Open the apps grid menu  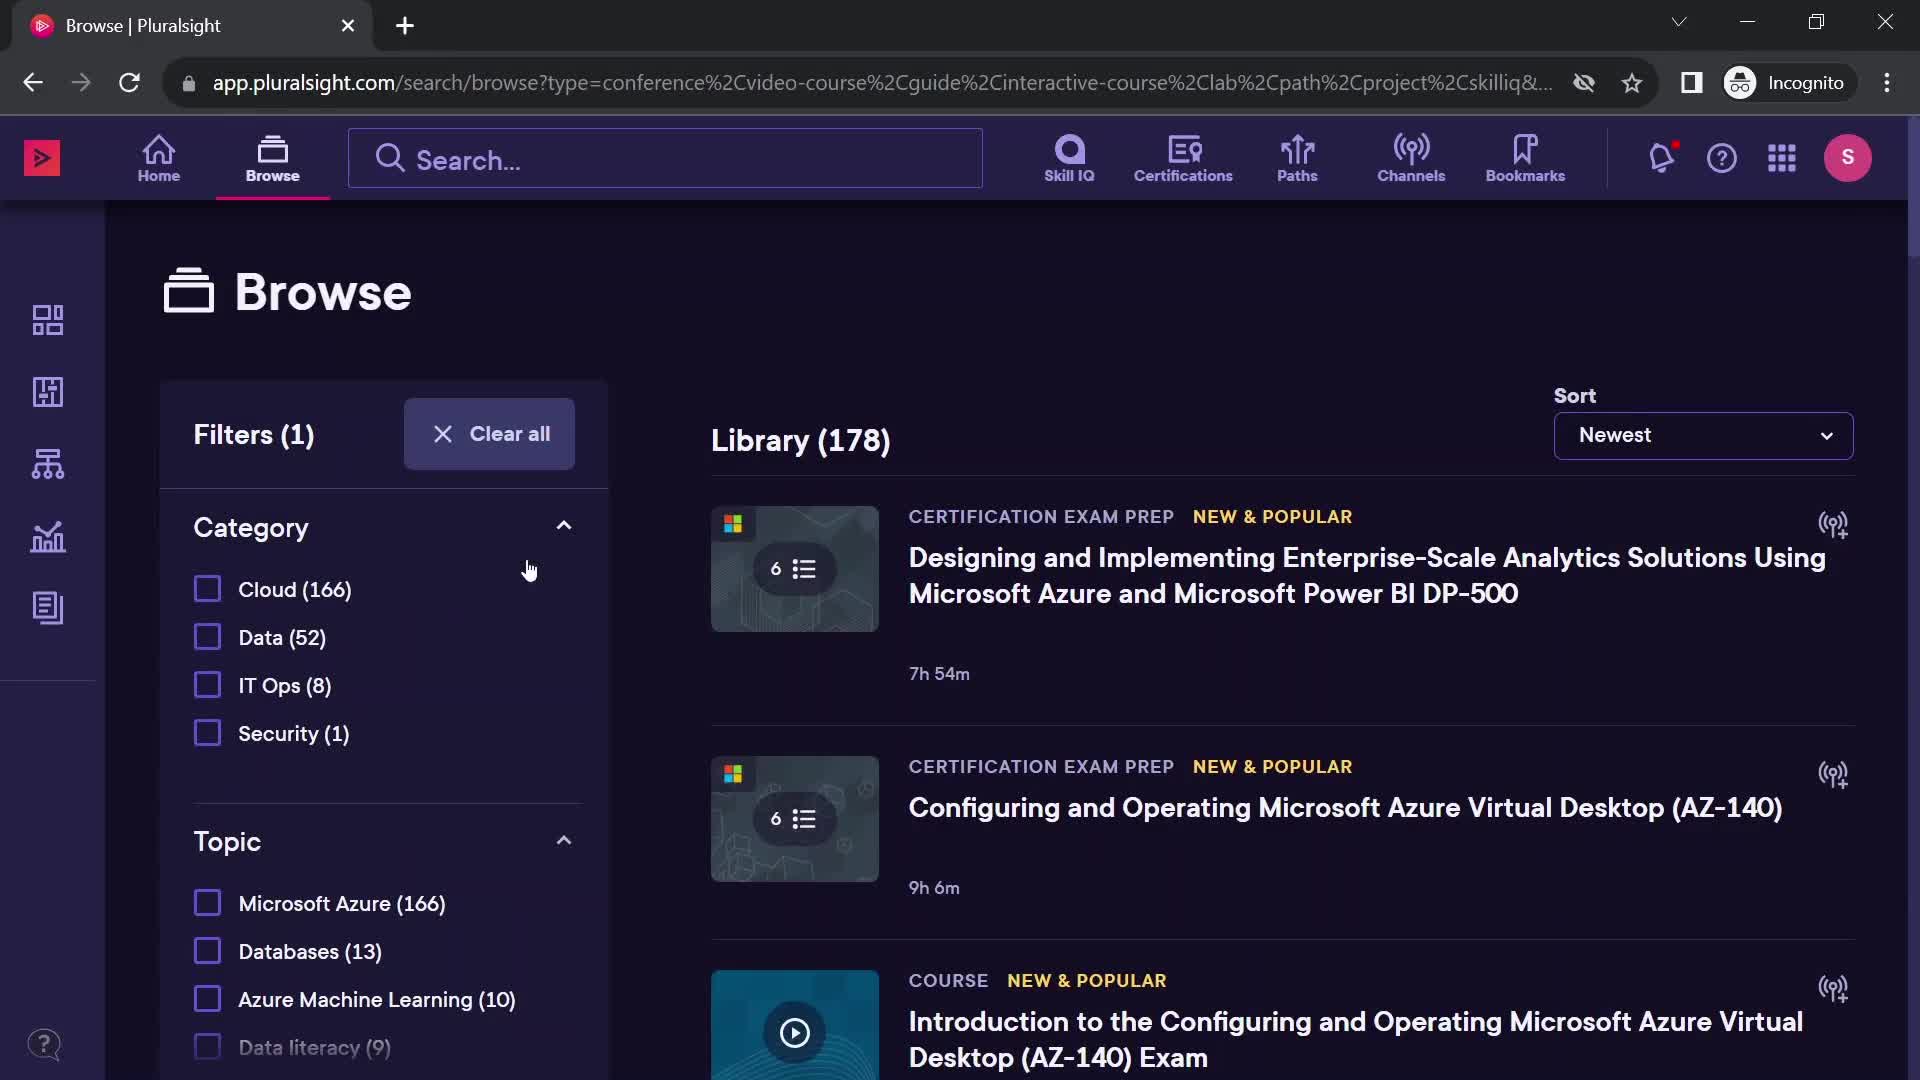[x=1782, y=158]
